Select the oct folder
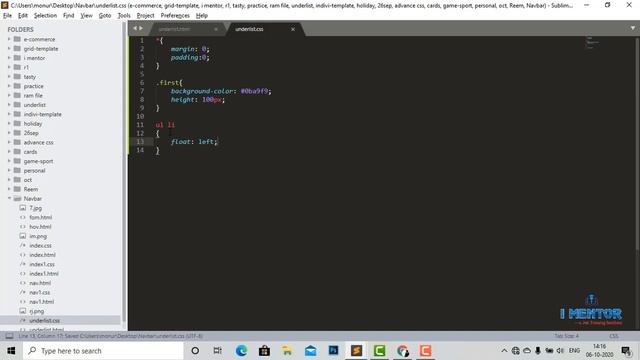Image resolution: width=640 pixels, height=360 pixels. 28,180
